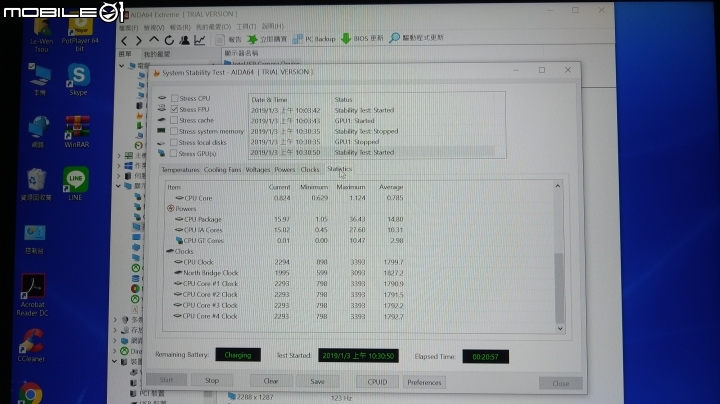Screen dimensions: 720x404
Task: Click the driver update magnifier icon
Action: [x=394, y=38]
